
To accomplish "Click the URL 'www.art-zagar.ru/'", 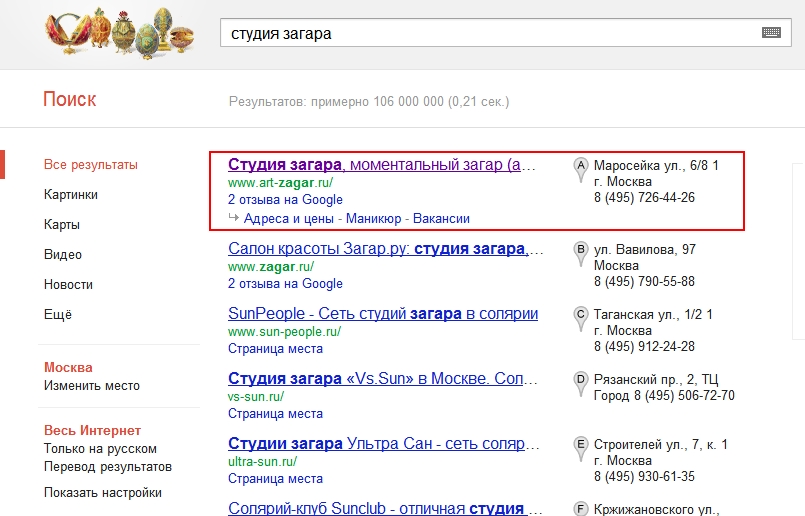I will coord(280,182).
